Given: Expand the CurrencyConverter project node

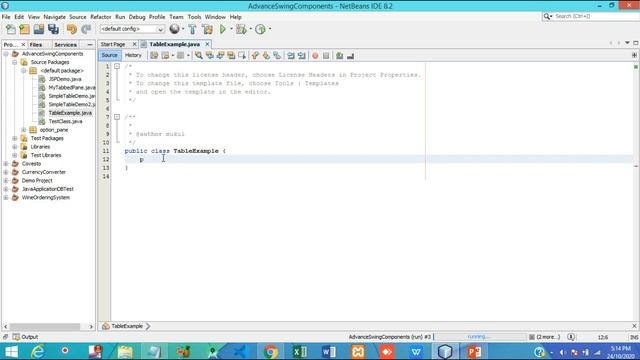Looking at the screenshot, I should [6, 172].
